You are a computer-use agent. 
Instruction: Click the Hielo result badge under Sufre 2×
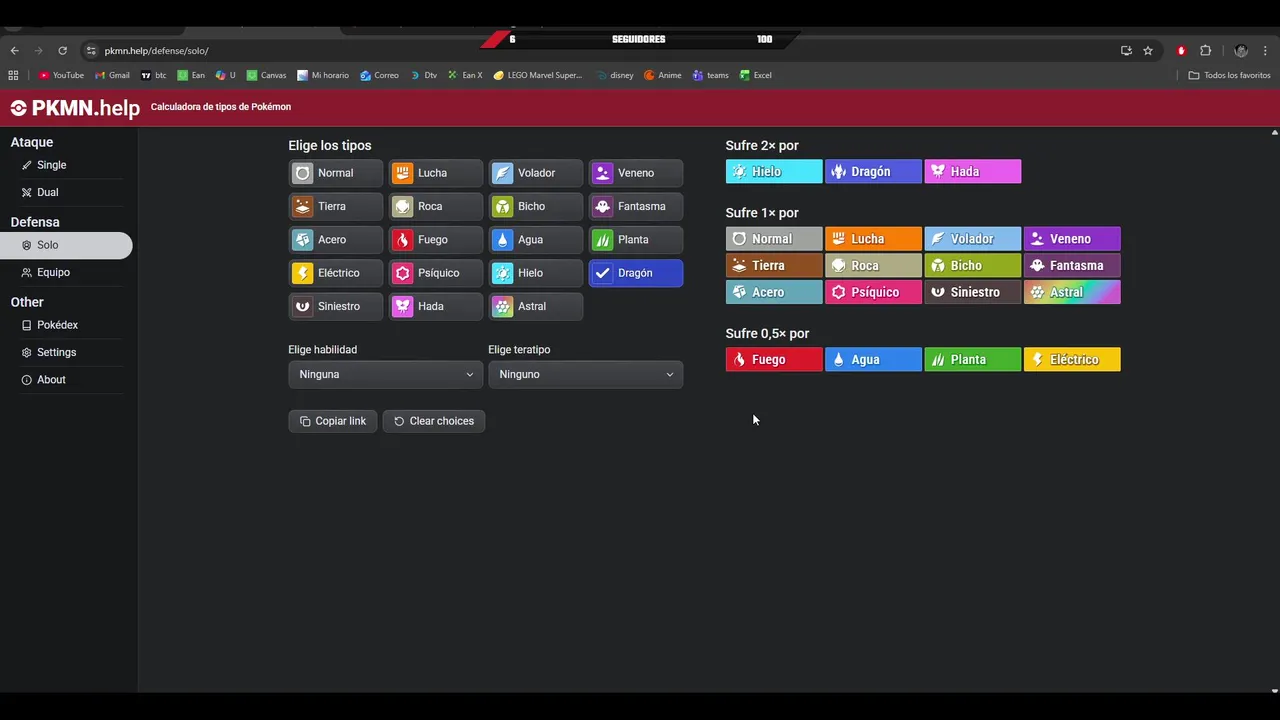tap(774, 172)
